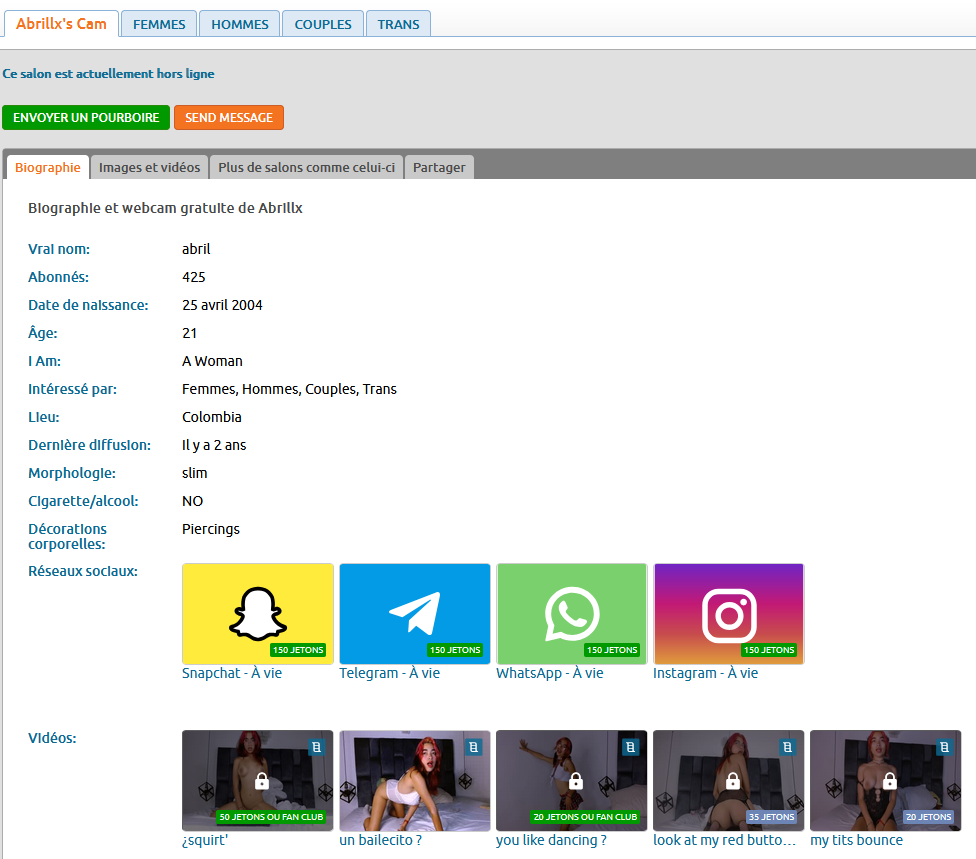Switch to the Partager tab

click(x=439, y=167)
